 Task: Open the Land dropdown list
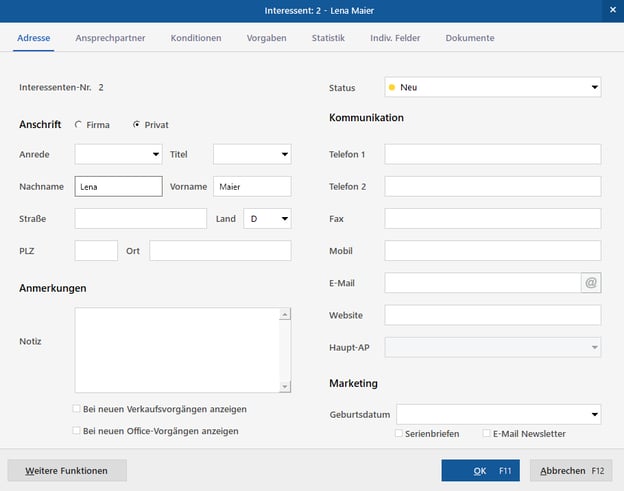[284, 219]
